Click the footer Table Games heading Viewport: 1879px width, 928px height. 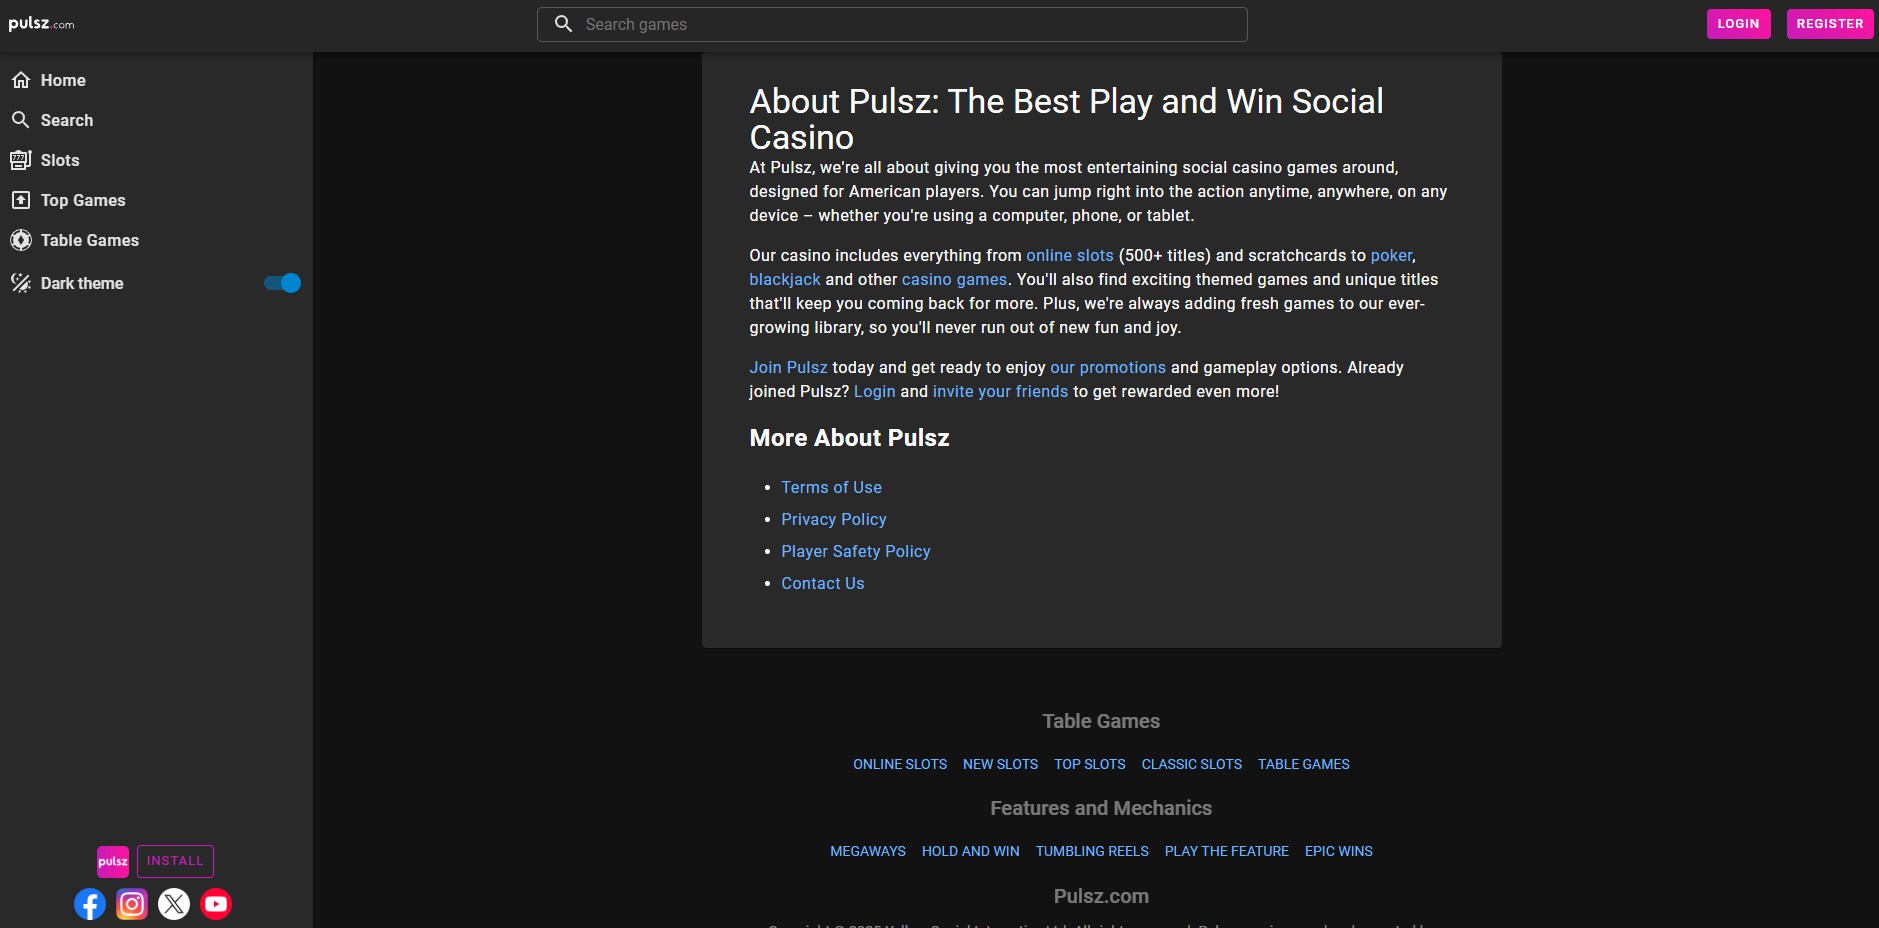pyautogui.click(x=1101, y=721)
